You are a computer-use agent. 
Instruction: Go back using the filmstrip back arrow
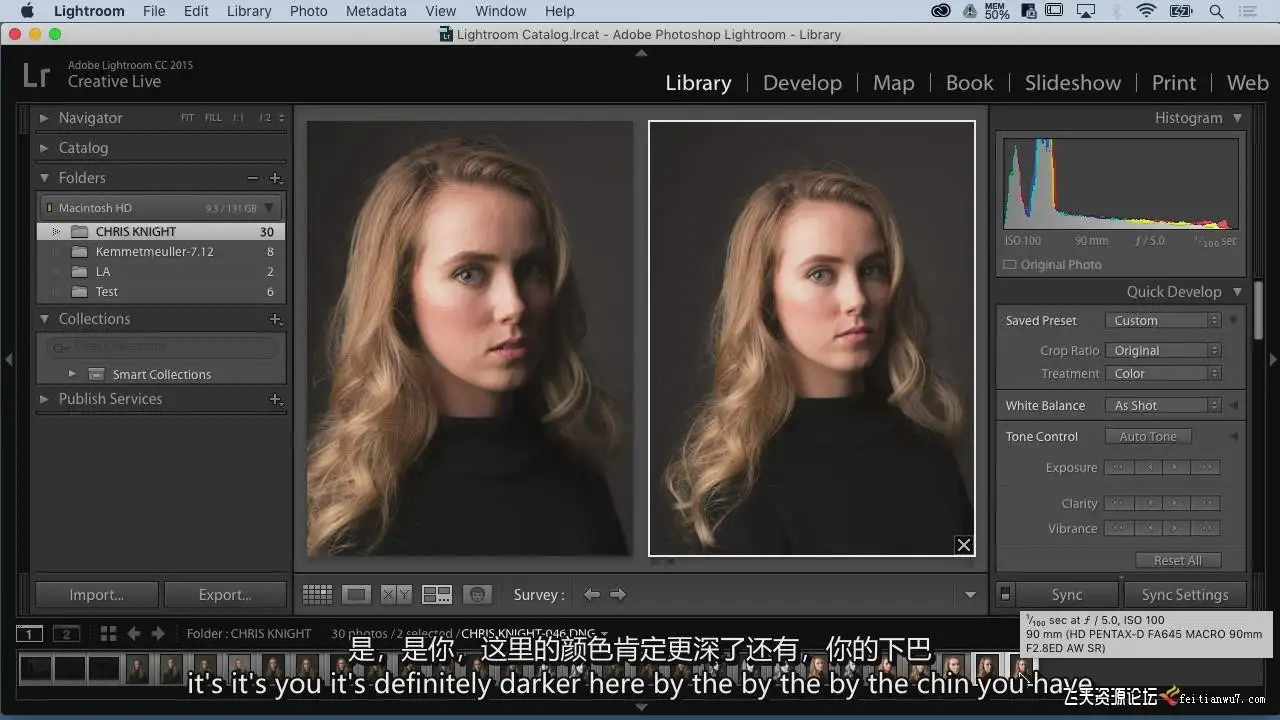[133, 633]
